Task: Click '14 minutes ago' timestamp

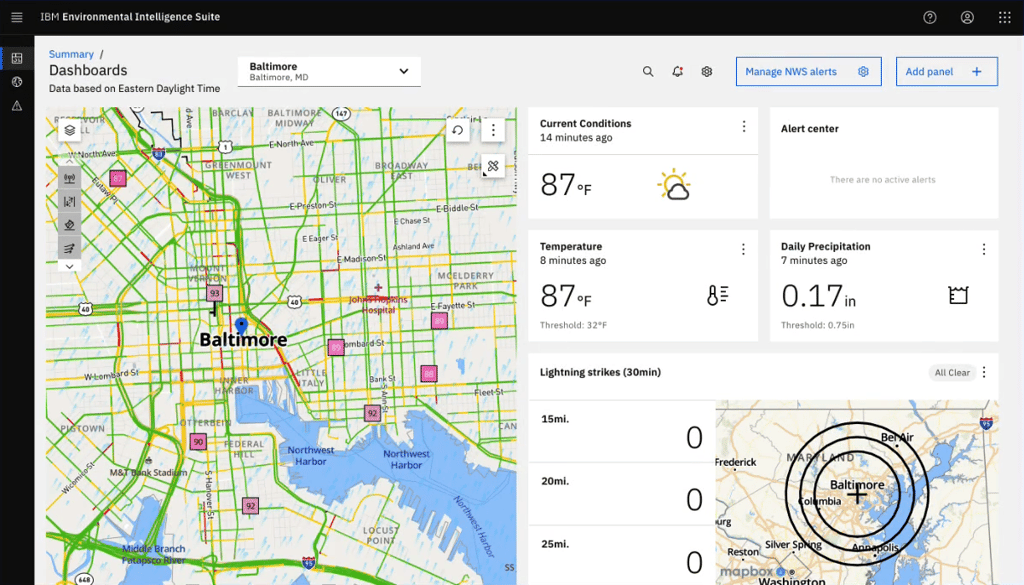Action: click(576, 138)
